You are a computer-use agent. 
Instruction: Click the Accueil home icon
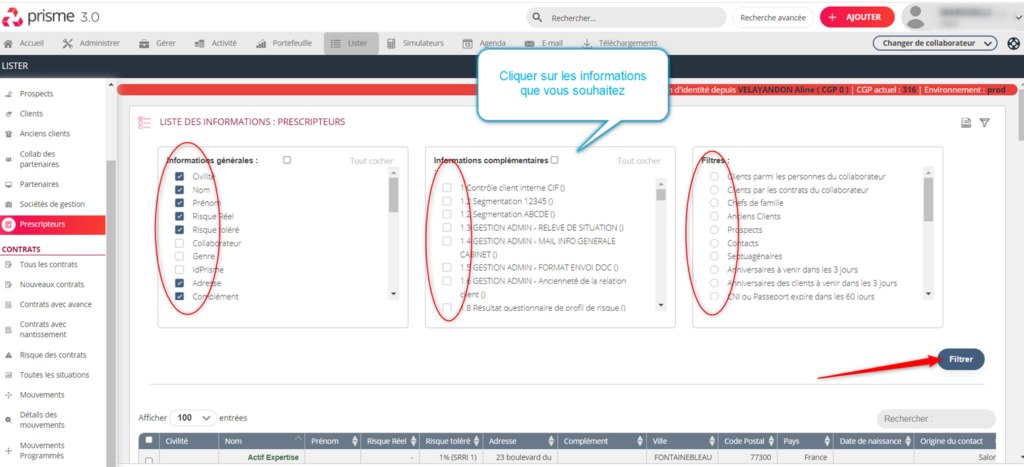[9, 43]
